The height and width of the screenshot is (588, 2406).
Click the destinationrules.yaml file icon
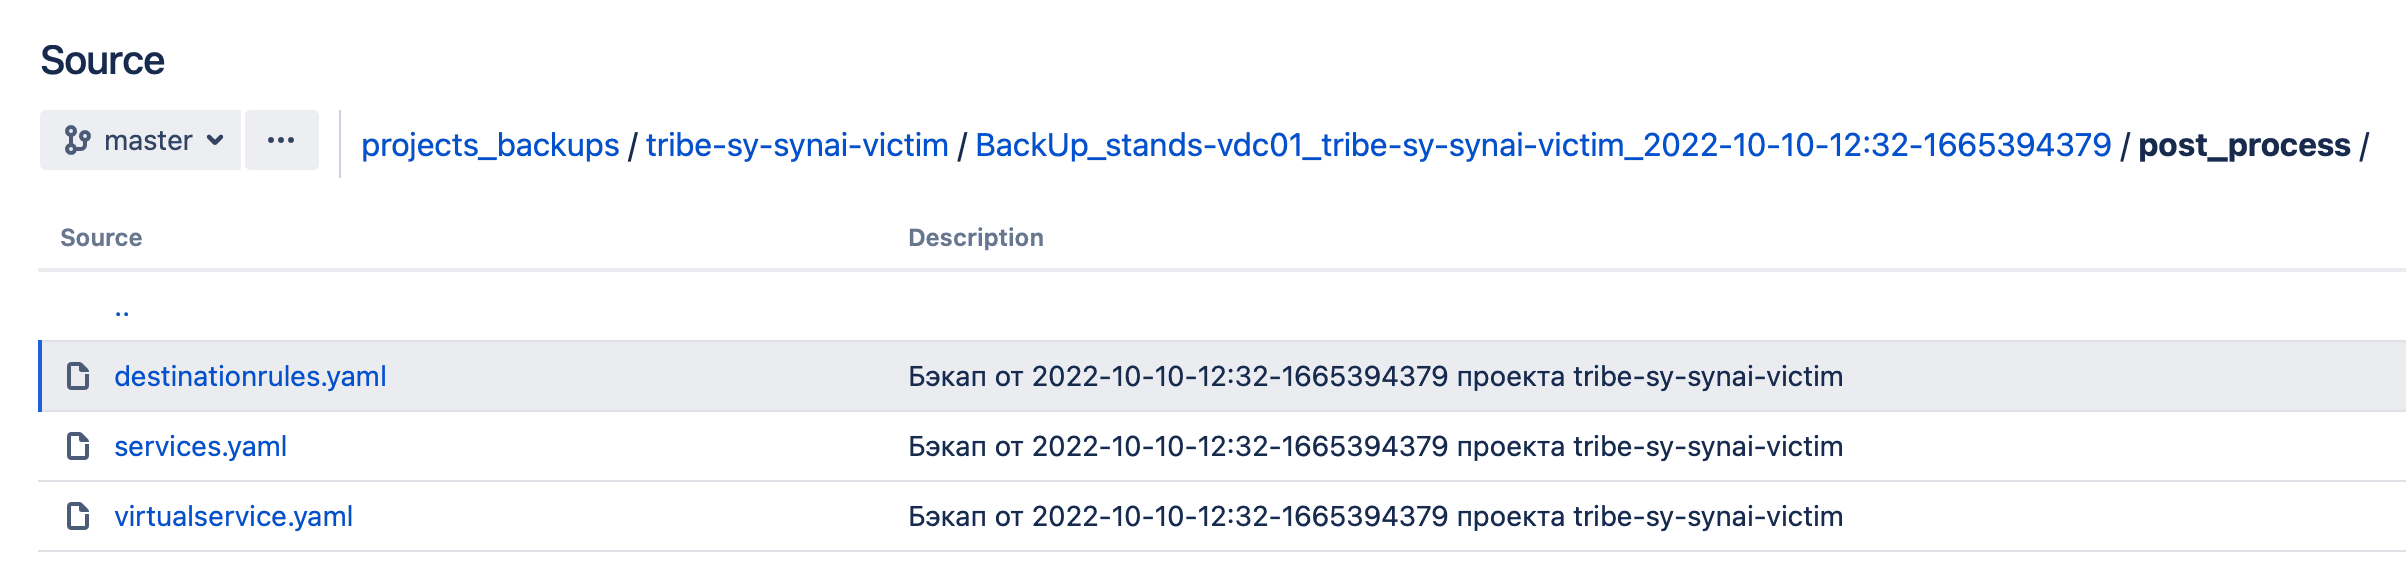(x=78, y=376)
